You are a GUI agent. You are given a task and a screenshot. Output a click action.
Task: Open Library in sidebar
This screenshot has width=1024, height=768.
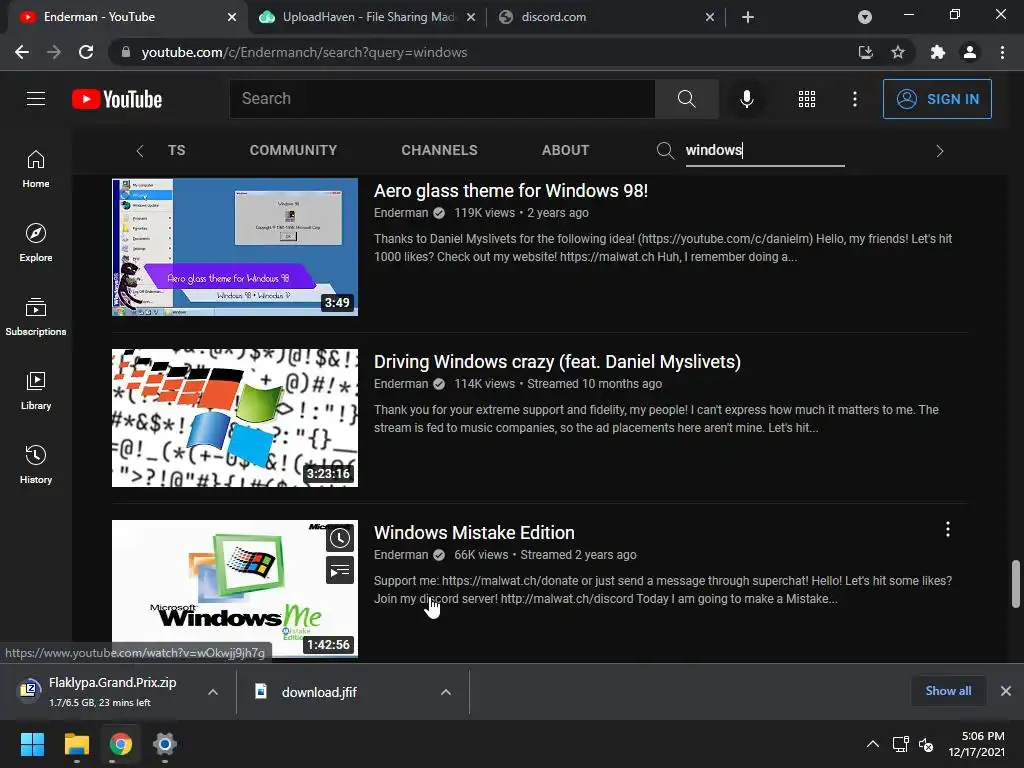tap(36, 391)
